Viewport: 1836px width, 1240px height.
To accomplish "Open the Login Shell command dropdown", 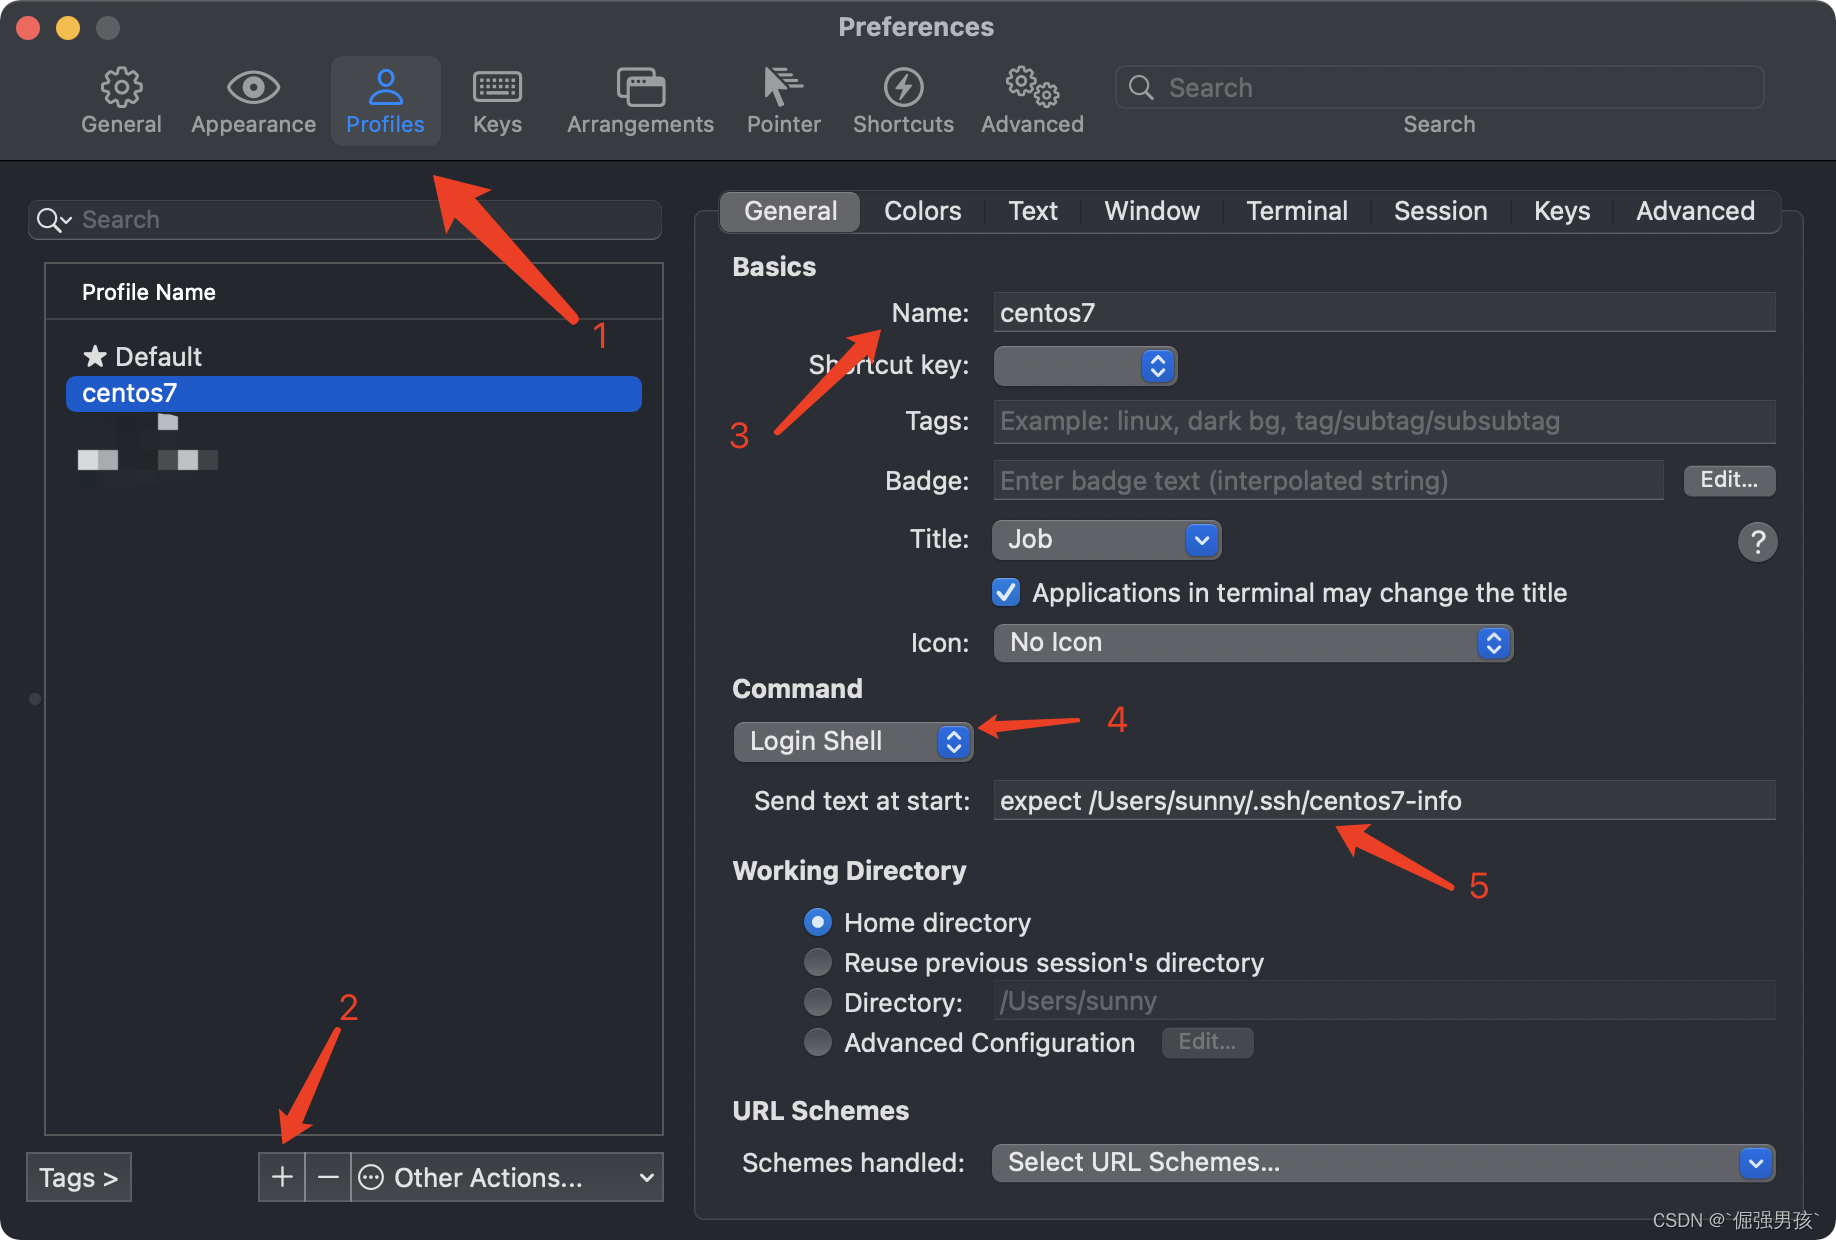I will [x=852, y=741].
